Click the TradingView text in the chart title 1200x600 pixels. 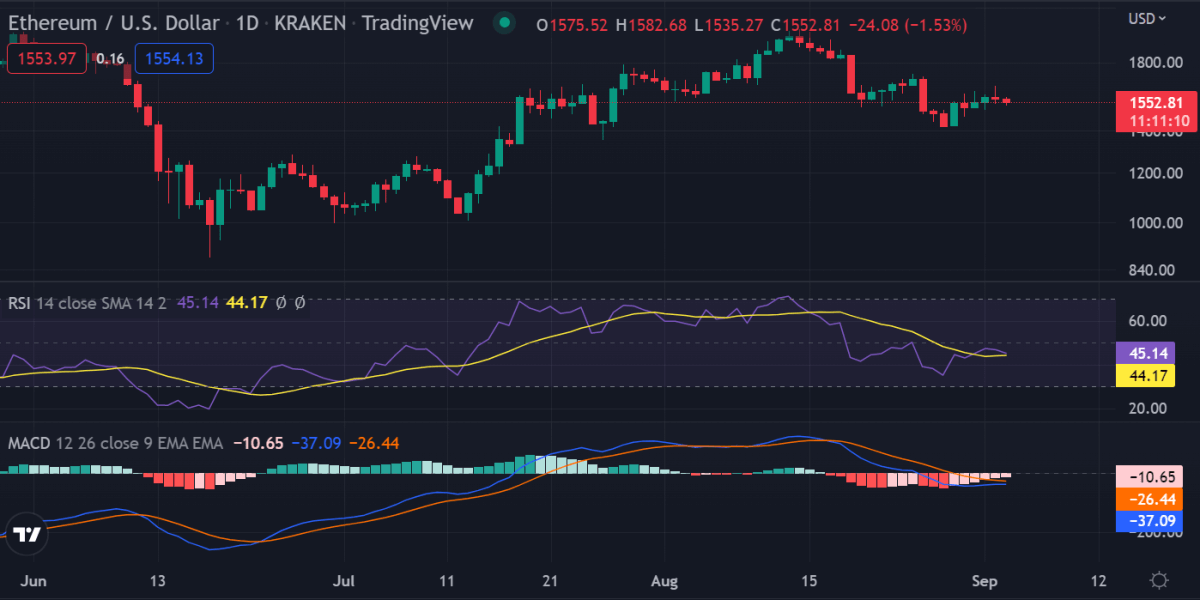coord(417,23)
